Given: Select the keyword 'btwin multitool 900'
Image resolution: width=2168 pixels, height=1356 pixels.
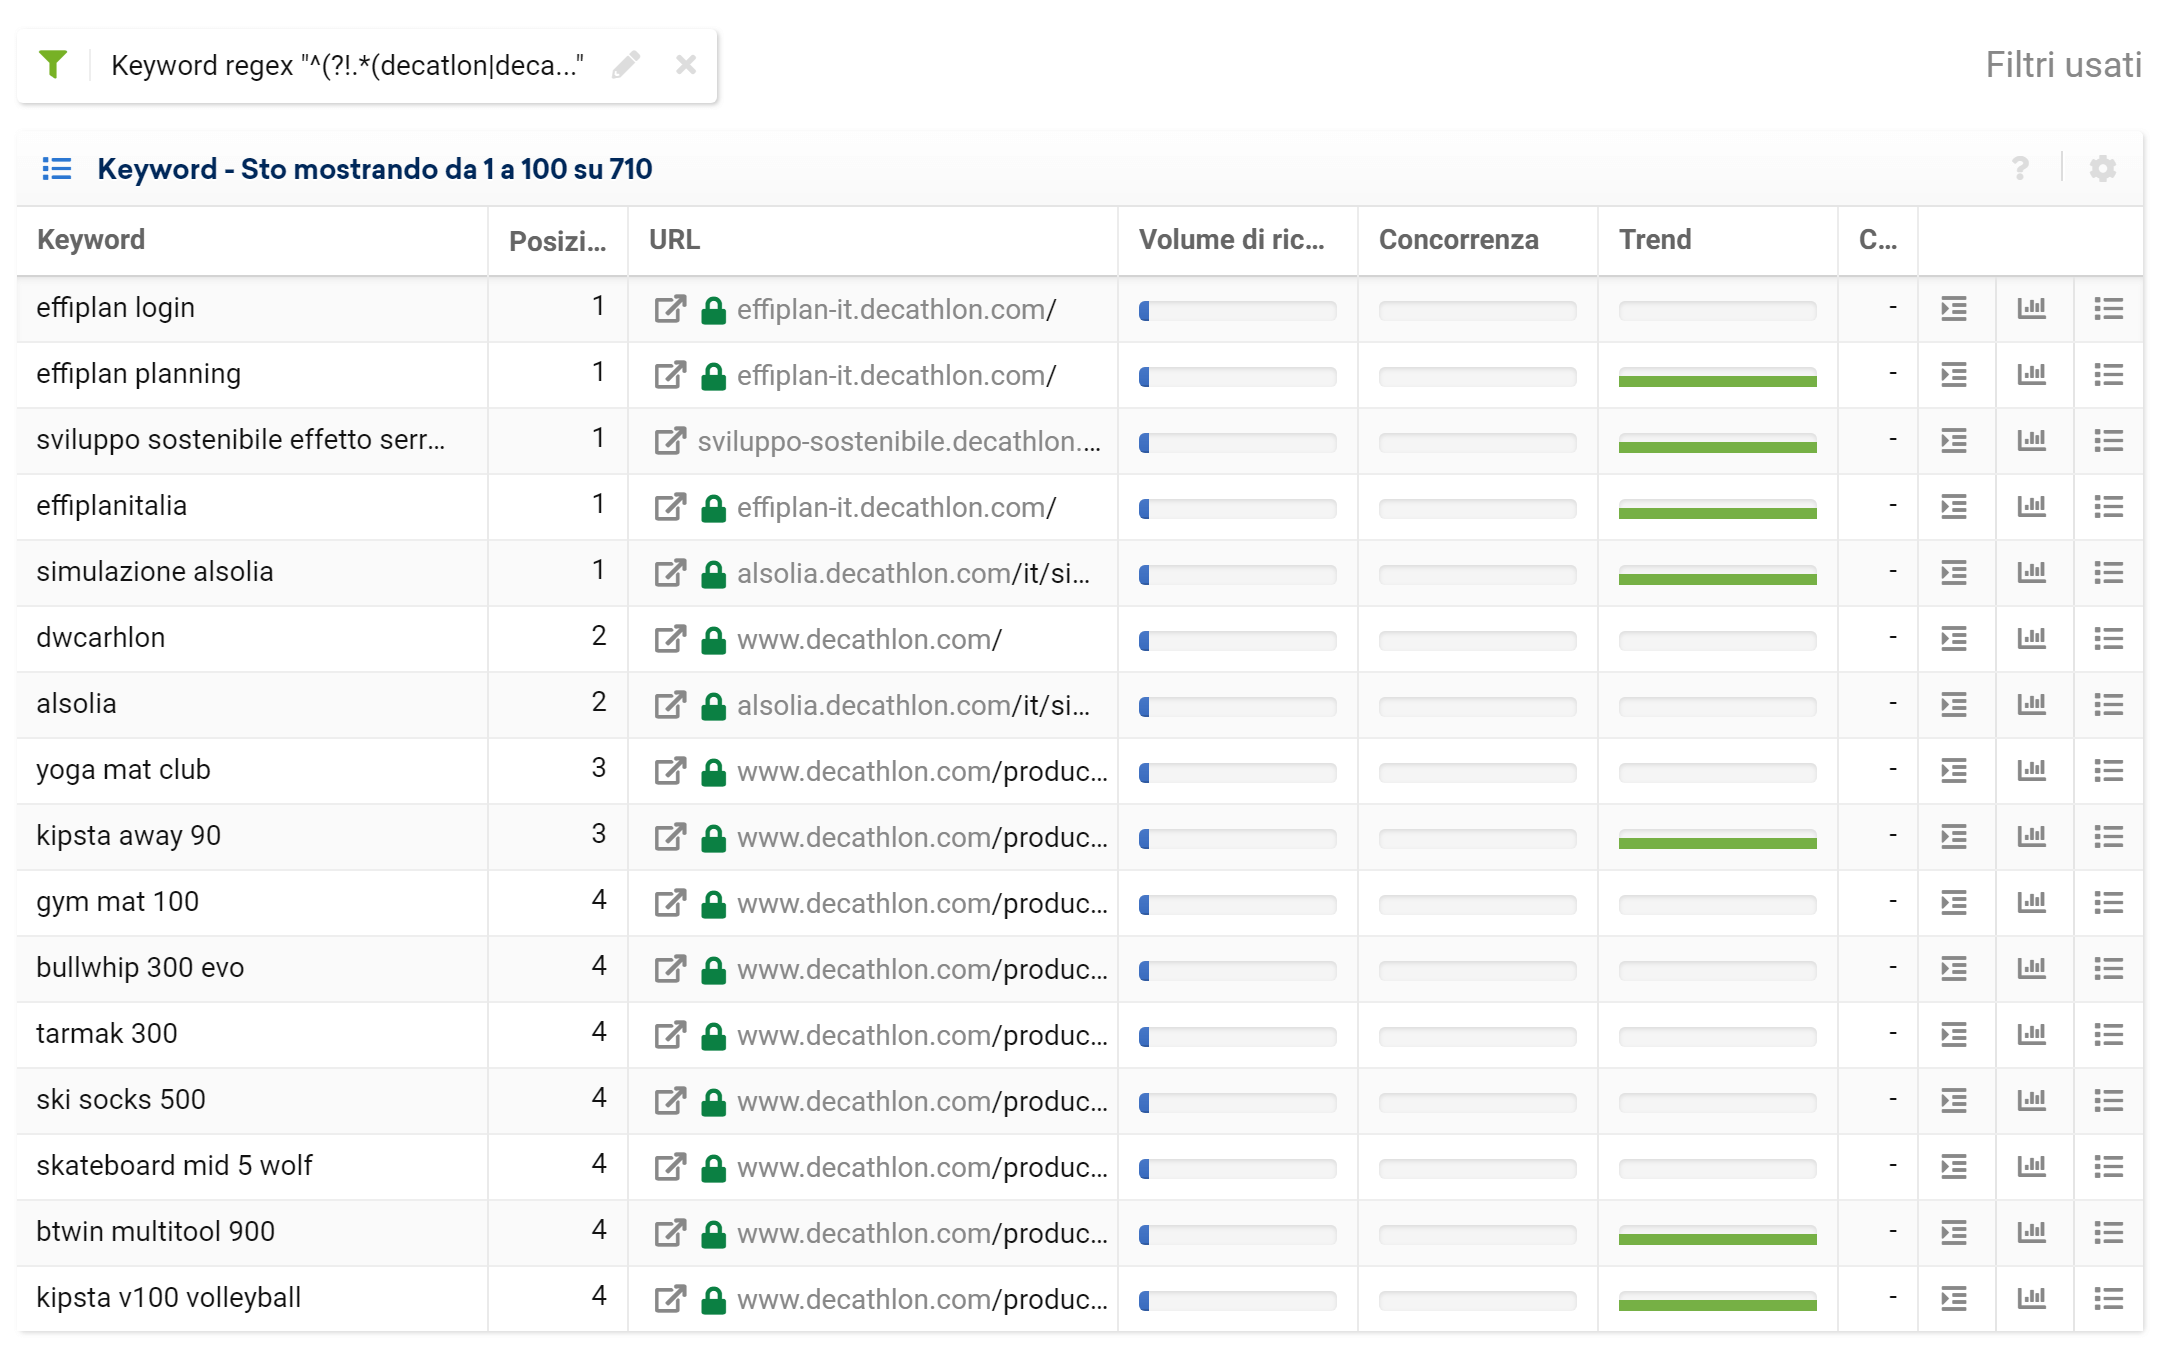Looking at the screenshot, I should 156,1232.
